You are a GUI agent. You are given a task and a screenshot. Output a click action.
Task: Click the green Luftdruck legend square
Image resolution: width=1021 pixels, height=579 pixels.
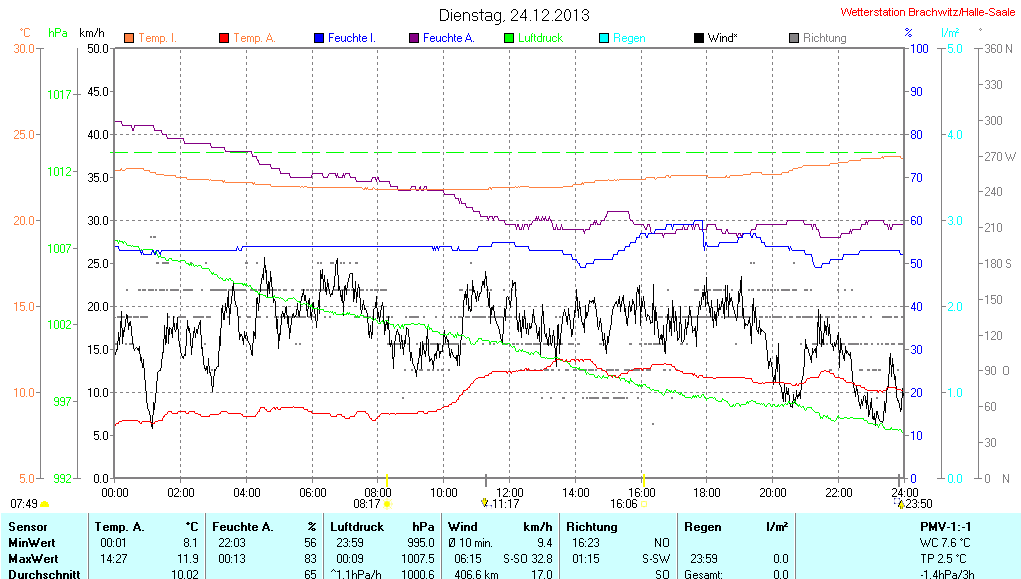(509, 38)
